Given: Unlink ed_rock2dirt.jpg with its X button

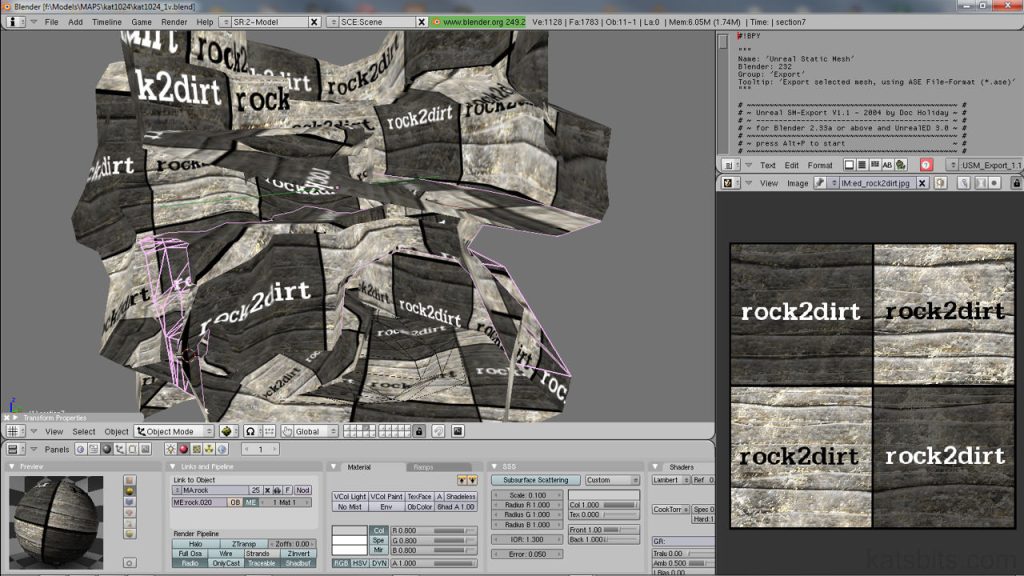Looking at the screenshot, I should tap(922, 183).
